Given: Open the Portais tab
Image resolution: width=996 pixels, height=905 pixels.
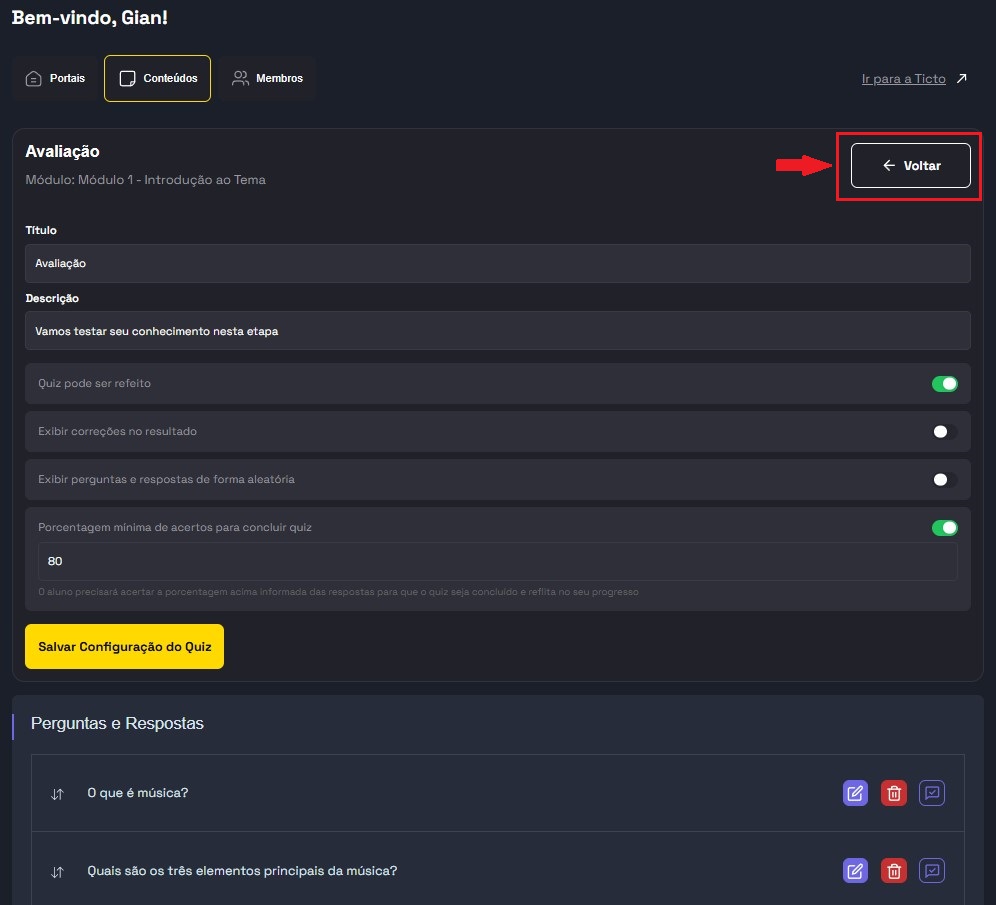Looking at the screenshot, I should [x=56, y=79].
